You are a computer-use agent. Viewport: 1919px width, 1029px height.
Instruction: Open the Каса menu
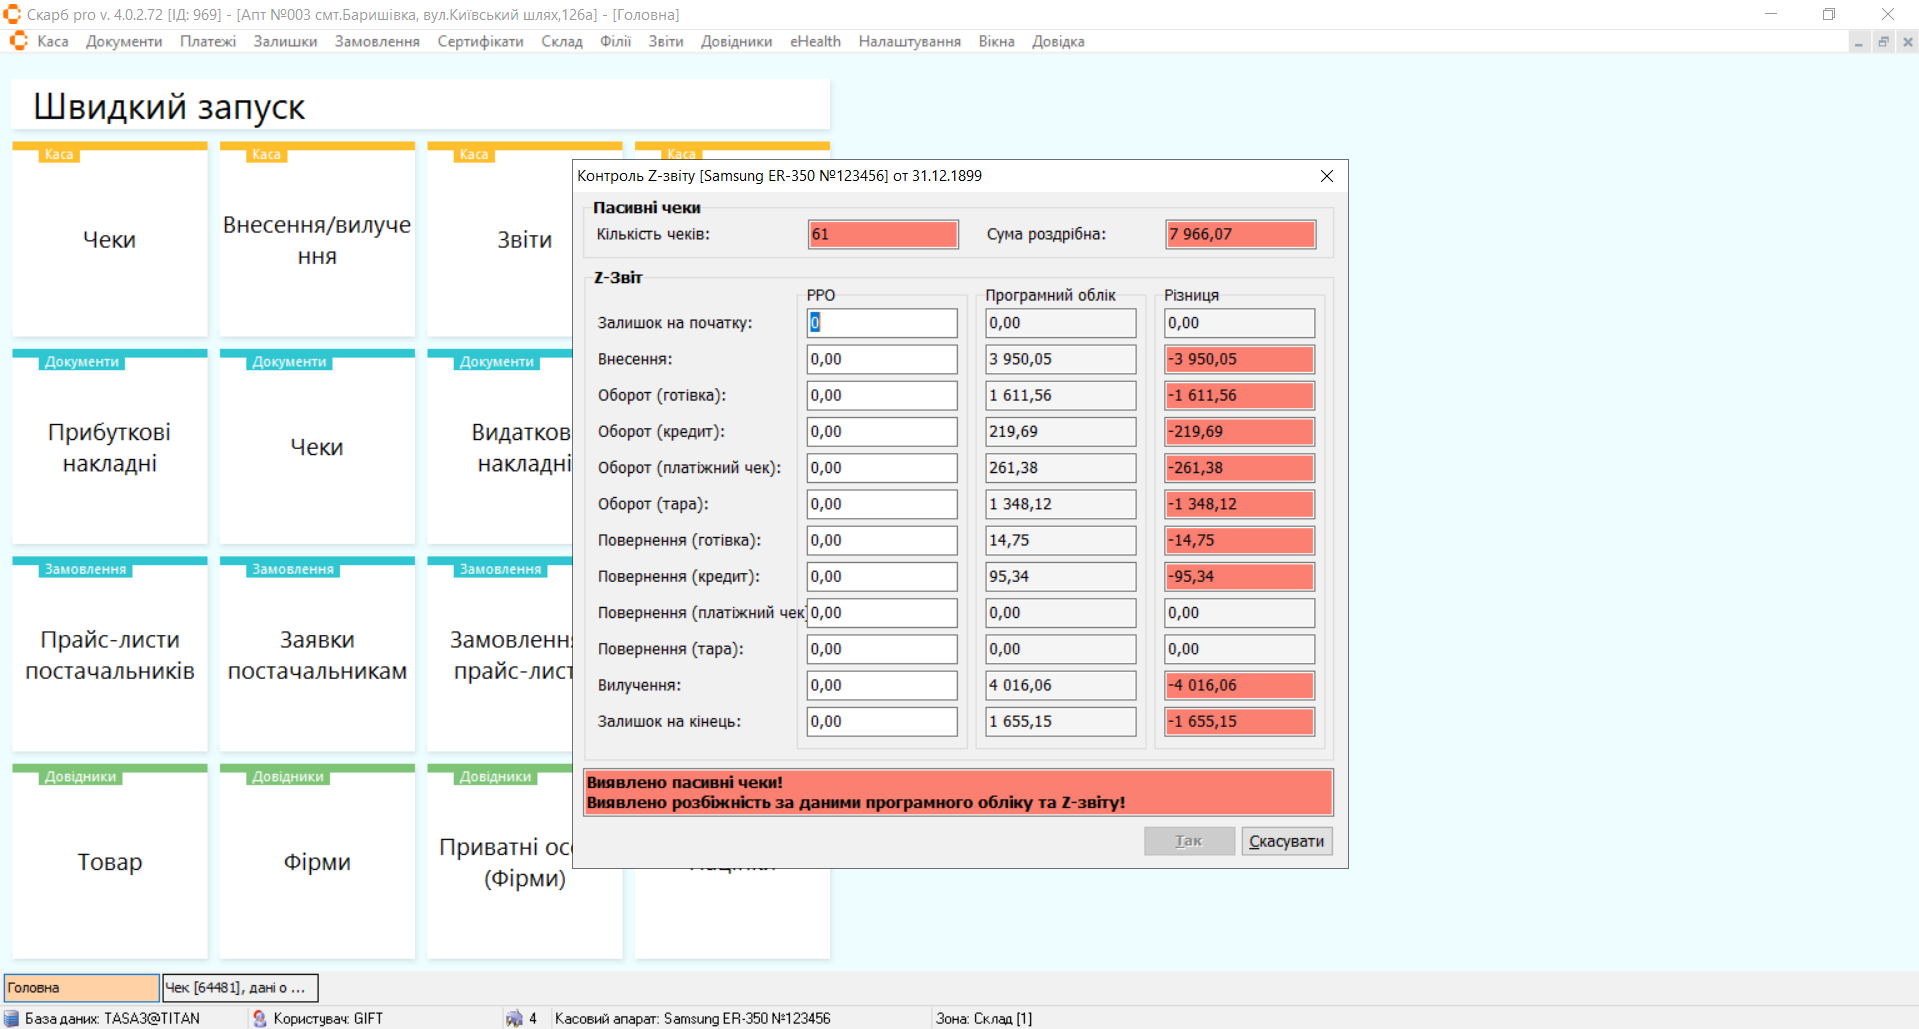(x=53, y=41)
